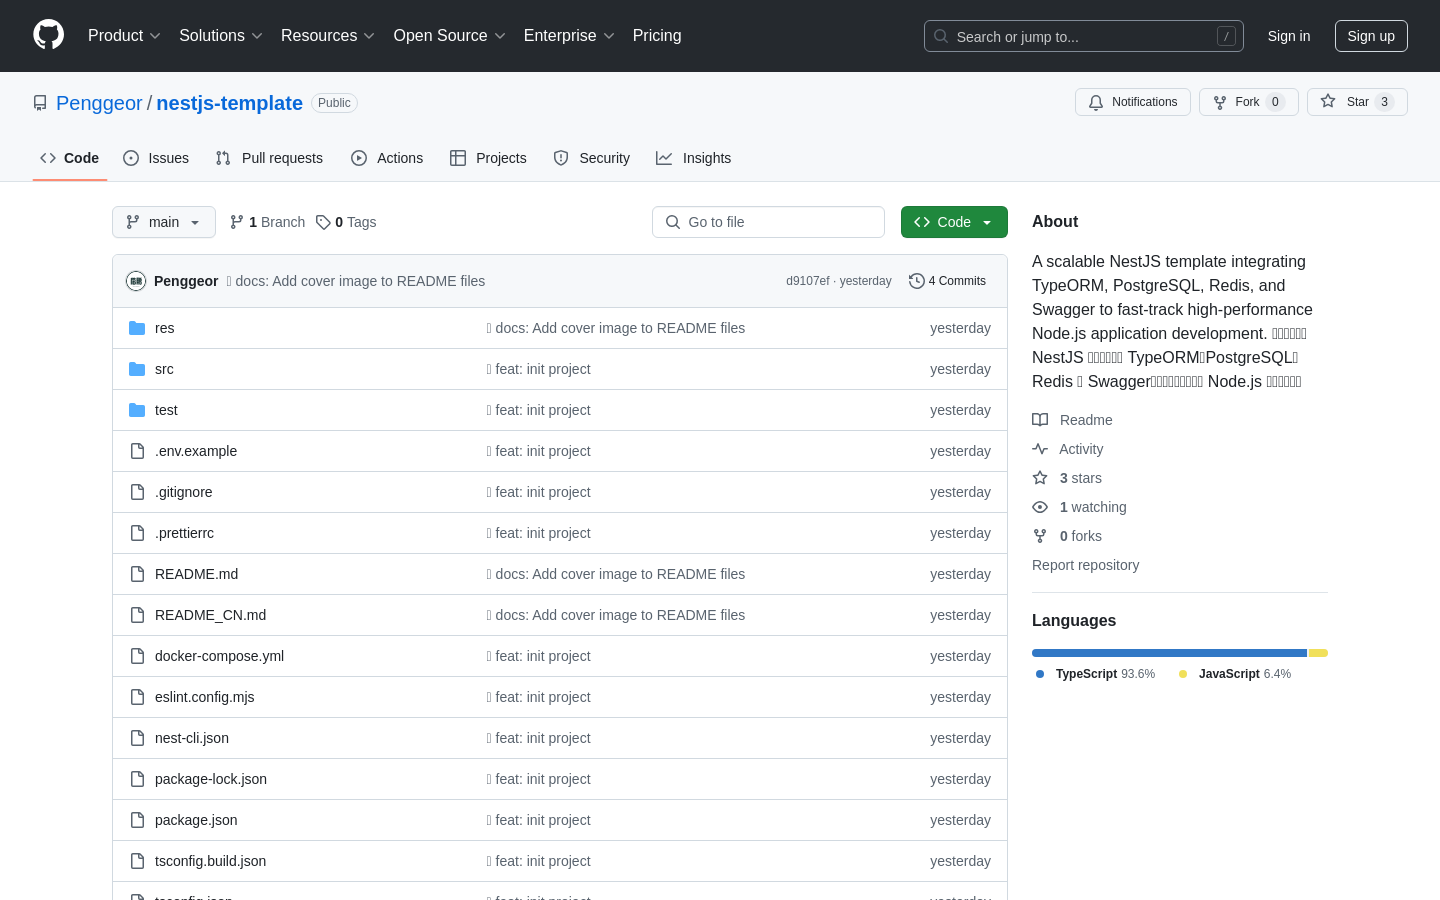Open the eslint.config.mjs file
The height and width of the screenshot is (900, 1440).
click(204, 697)
